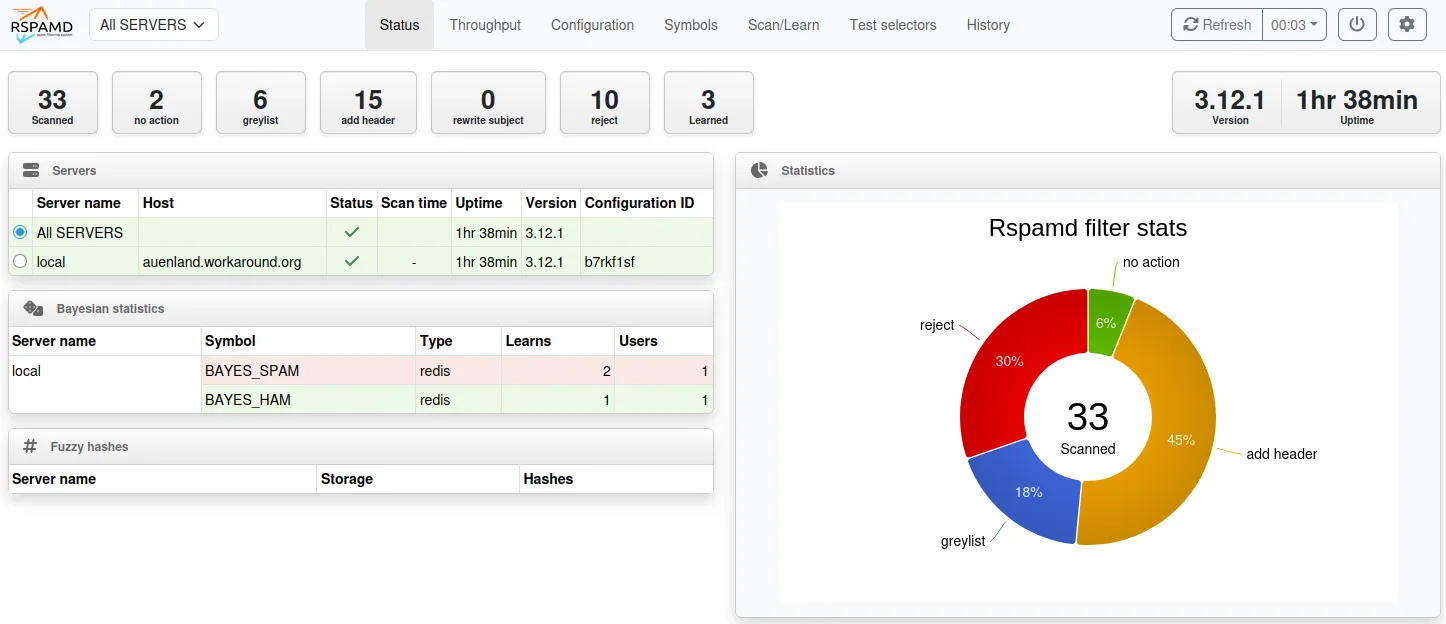The width and height of the screenshot is (1446, 624).
Task: Open the Scan/Learn tab
Action: [x=783, y=25]
